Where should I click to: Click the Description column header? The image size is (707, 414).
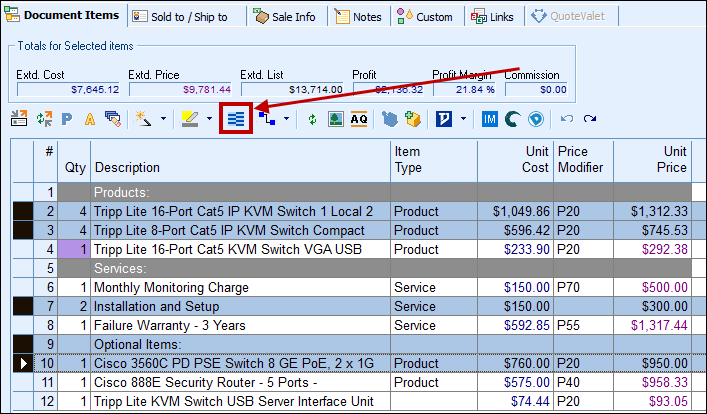click(240, 161)
